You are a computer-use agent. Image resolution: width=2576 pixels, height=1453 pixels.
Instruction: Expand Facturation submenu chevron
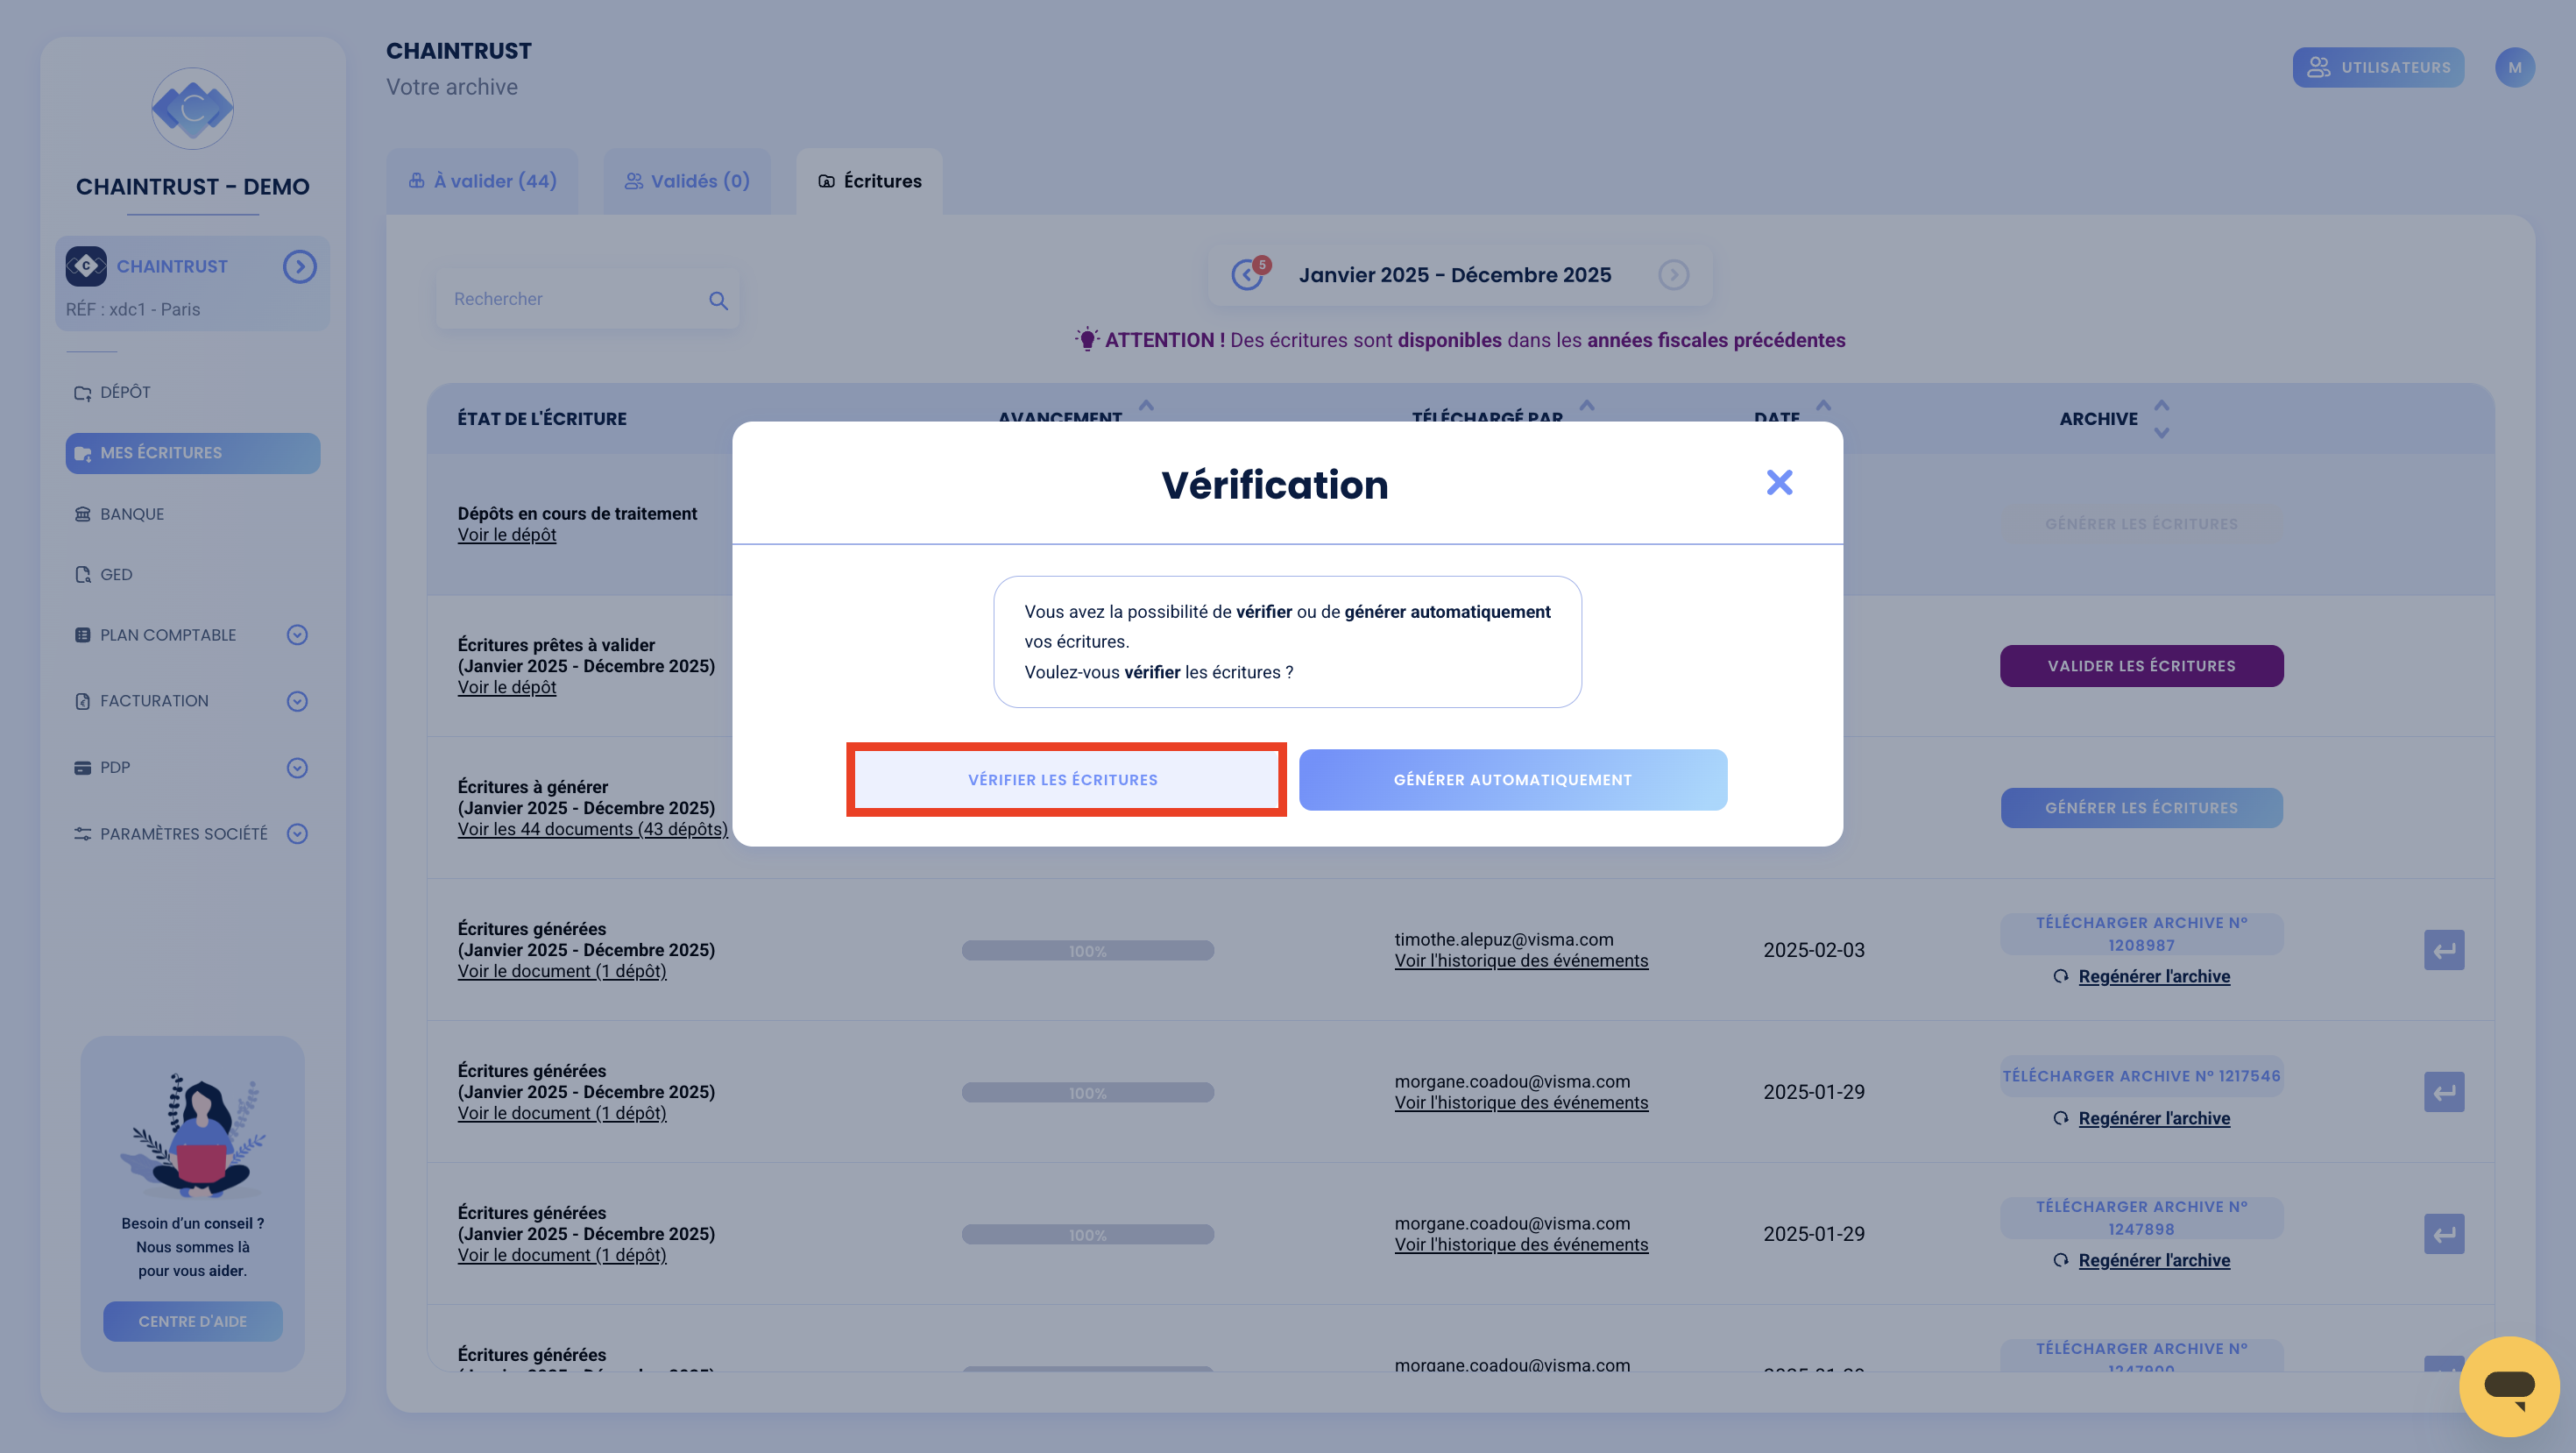[x=297, y=701]
